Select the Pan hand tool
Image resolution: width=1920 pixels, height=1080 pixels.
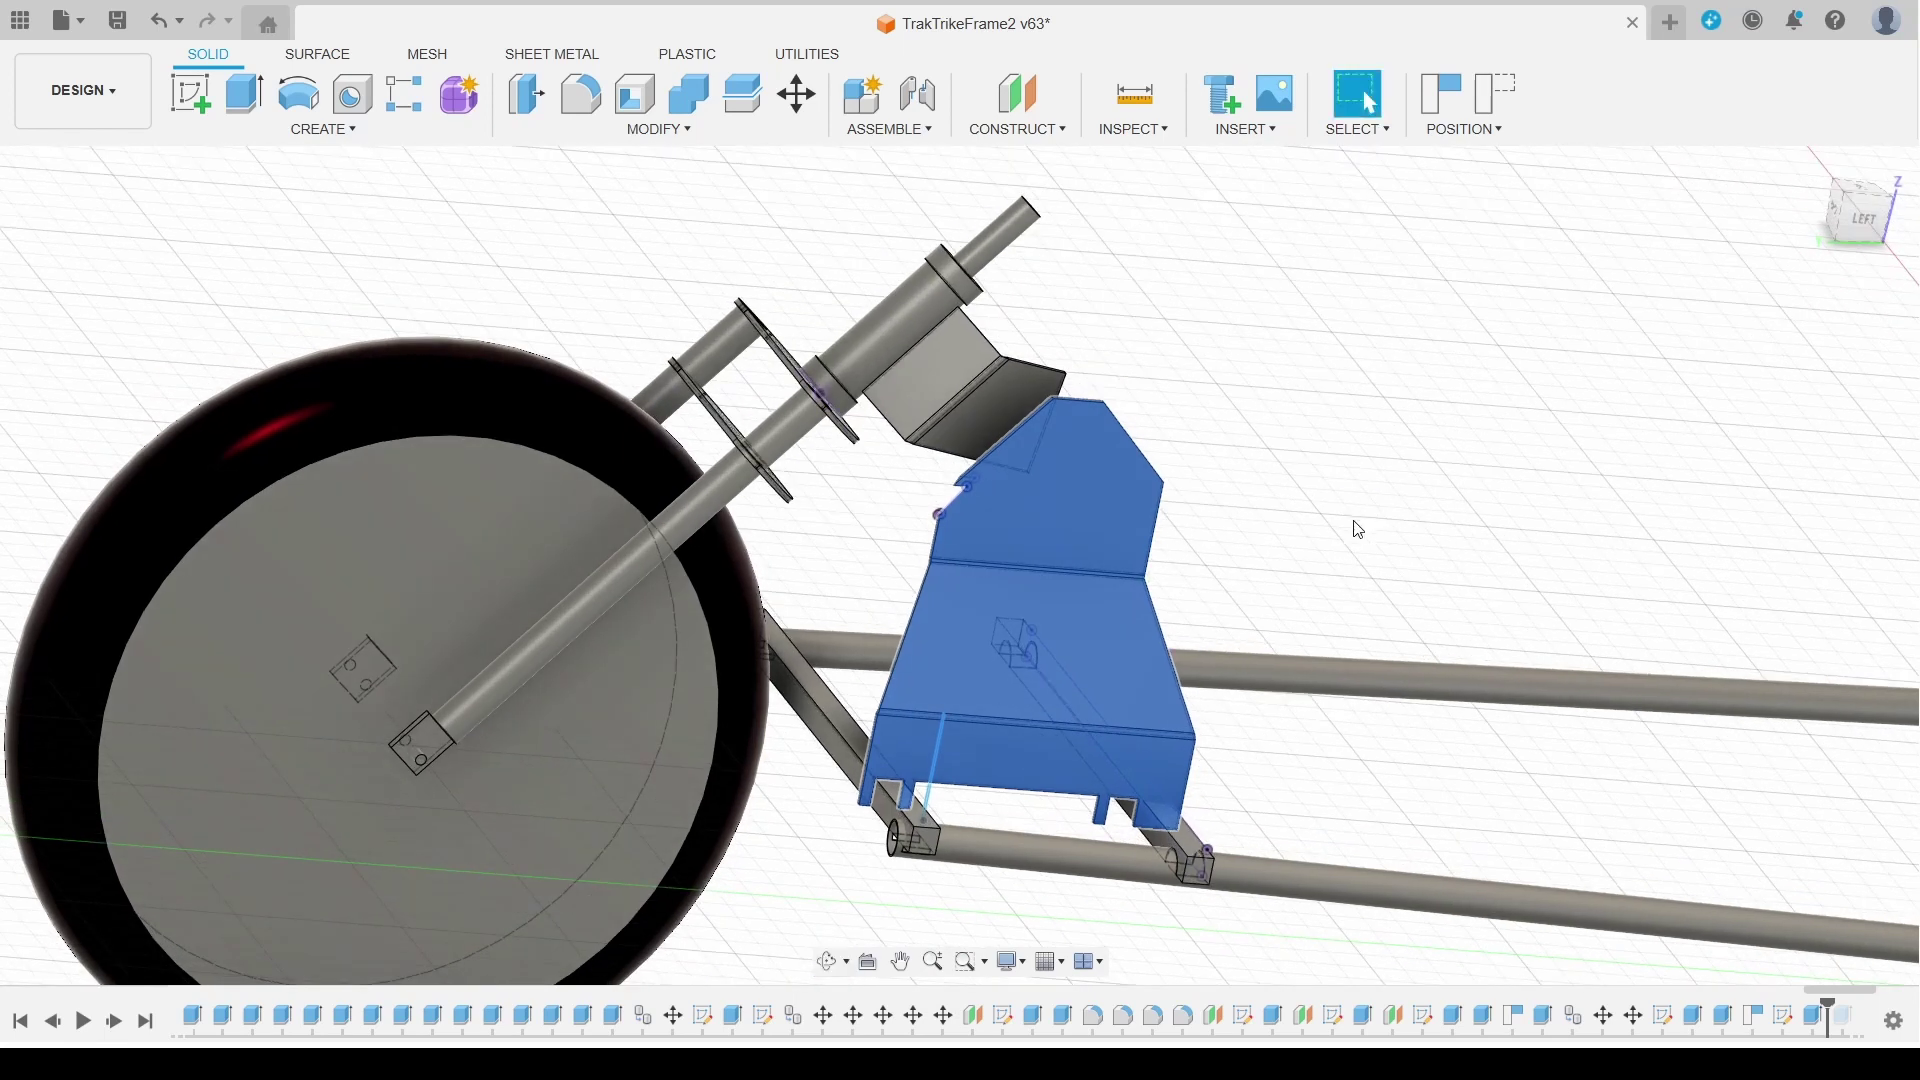pos(901,962)
